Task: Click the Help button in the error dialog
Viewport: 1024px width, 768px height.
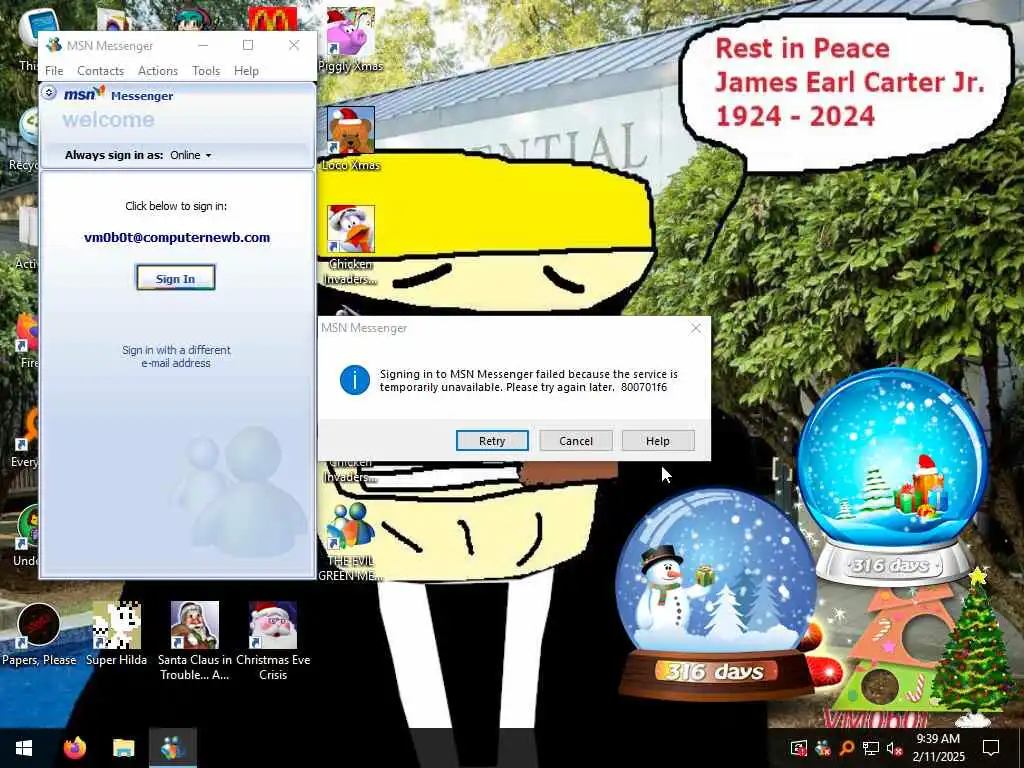Action: coord(658,441)
